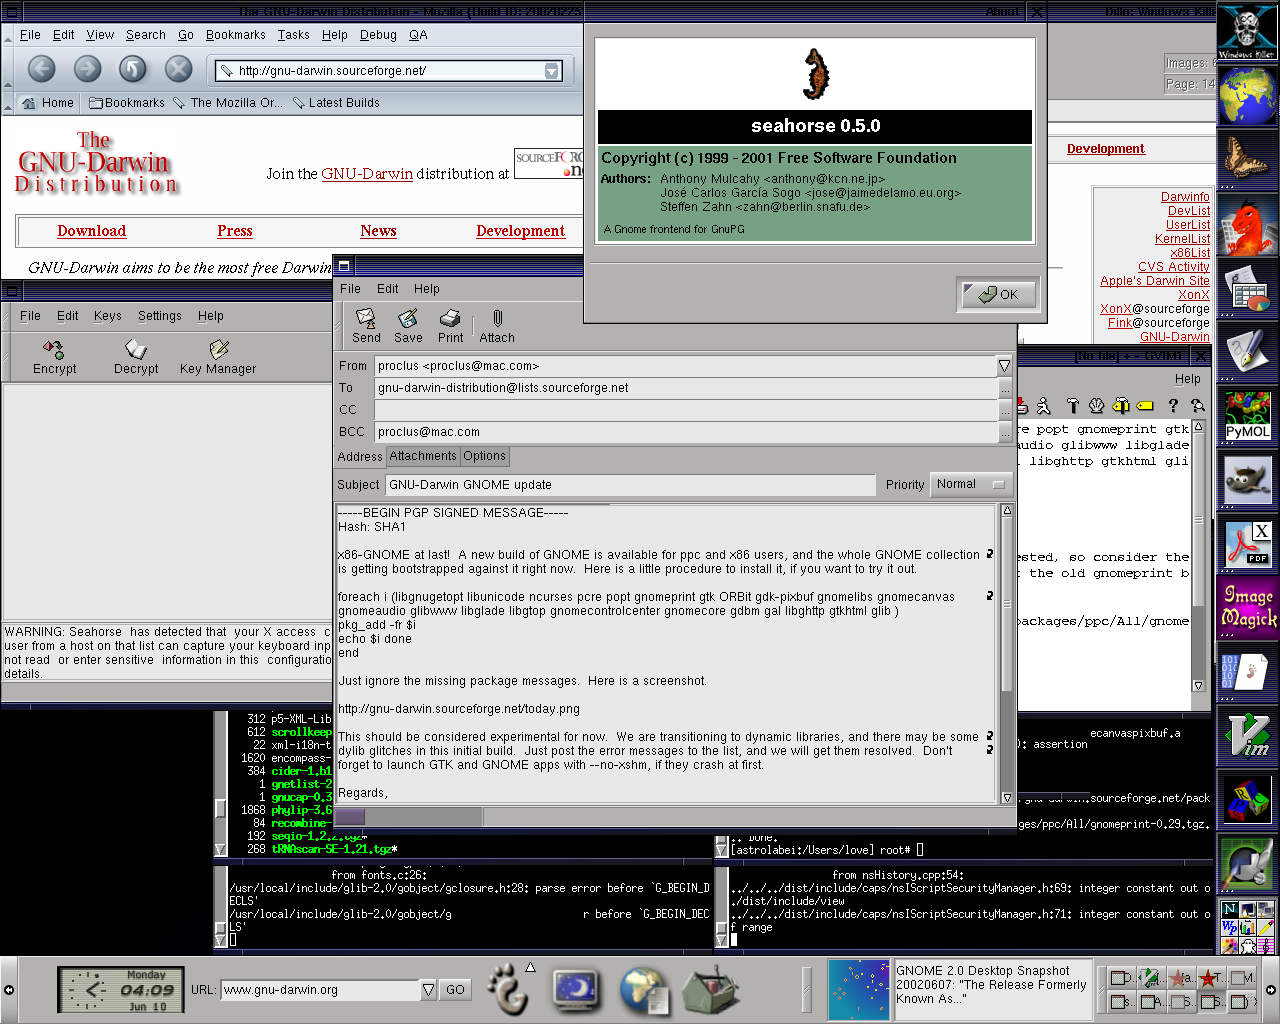Save the mail draft
This screenshot has height=1024, width=1280.
[408, 327]
